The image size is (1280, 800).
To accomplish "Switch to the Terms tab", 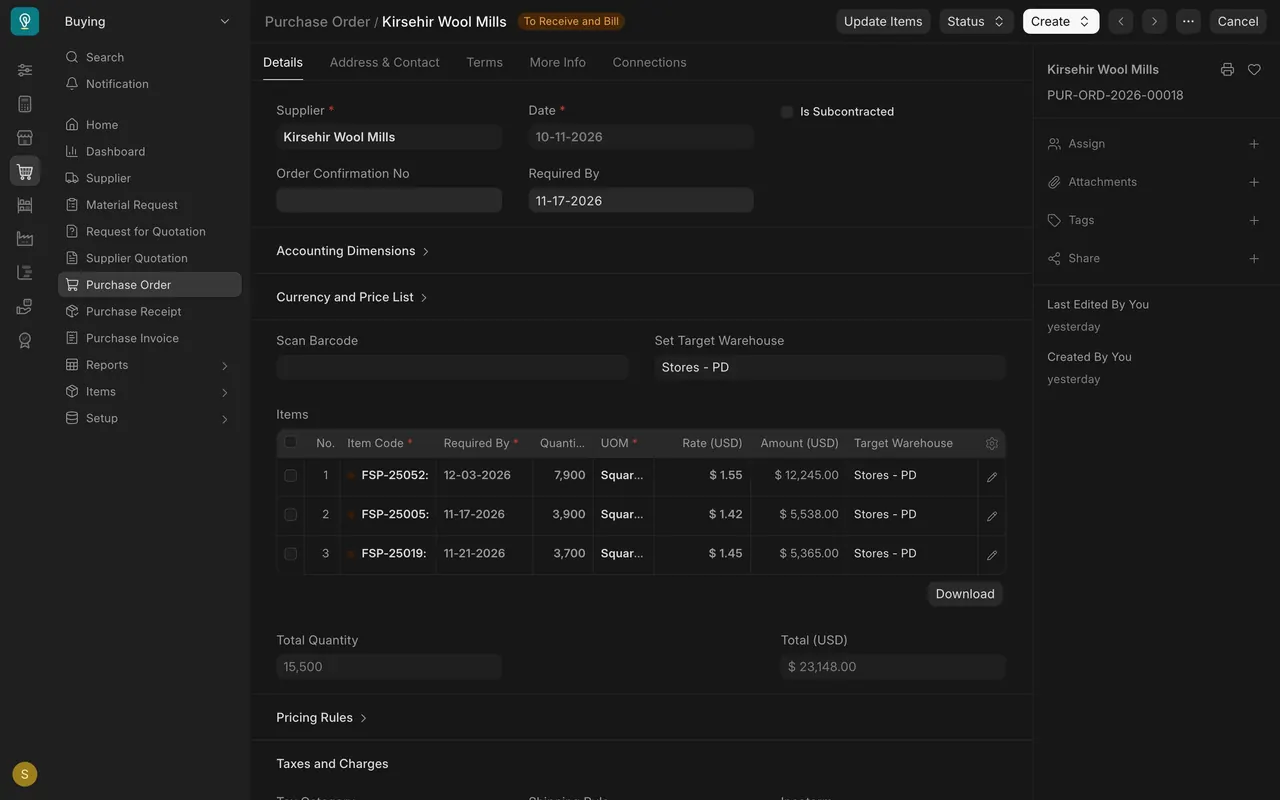I will pyautogui.click(x=484, y=62).
